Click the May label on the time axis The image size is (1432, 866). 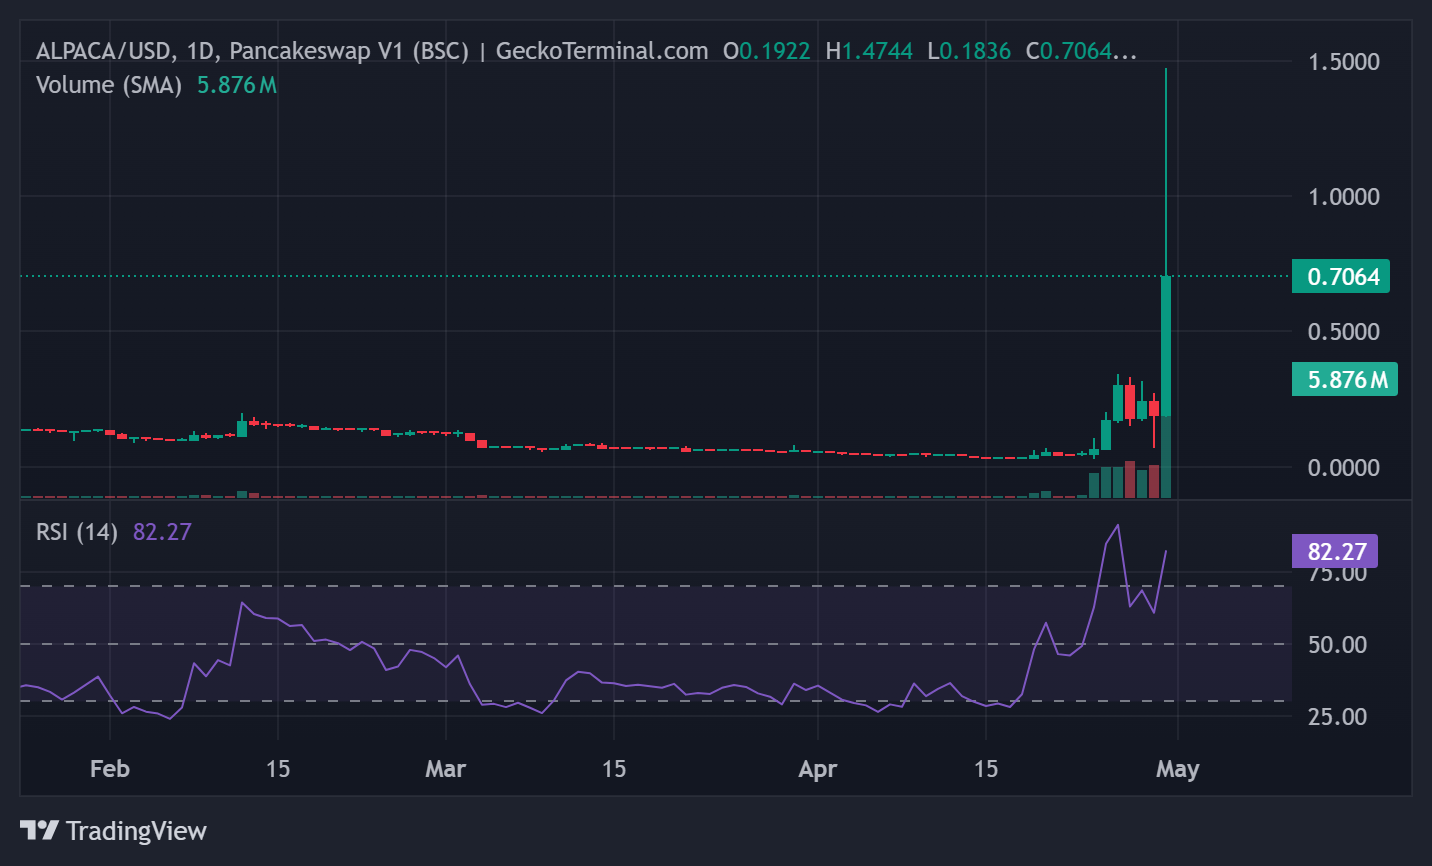[1178, 769]
